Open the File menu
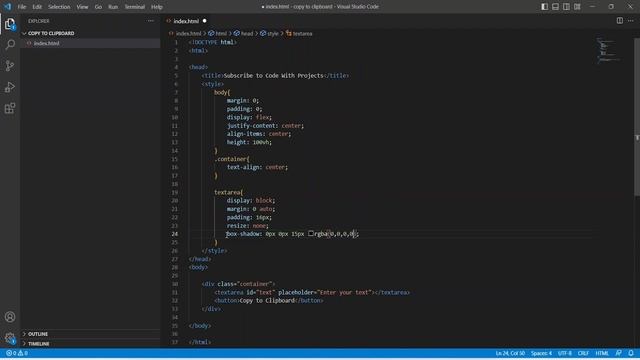640x360 pixels. pos(22,7)
